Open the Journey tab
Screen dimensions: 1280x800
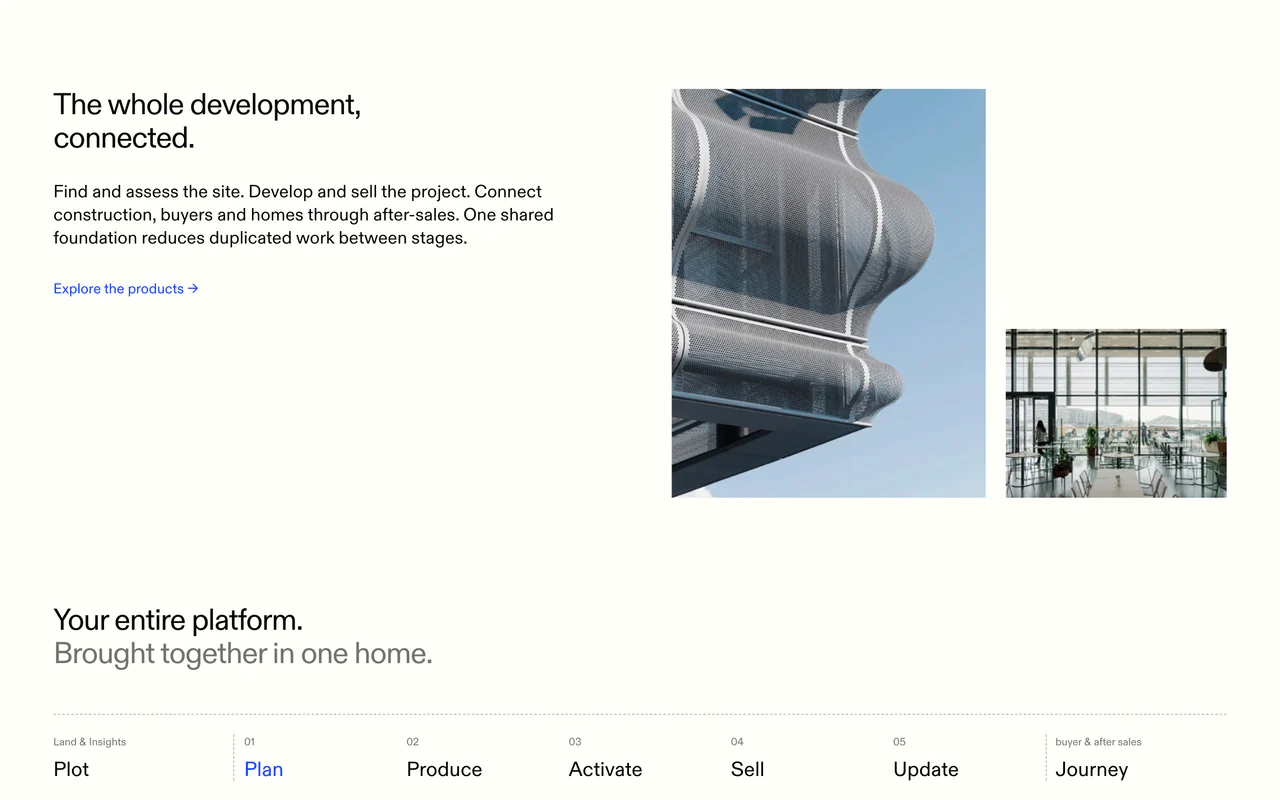pos(1091,769)
